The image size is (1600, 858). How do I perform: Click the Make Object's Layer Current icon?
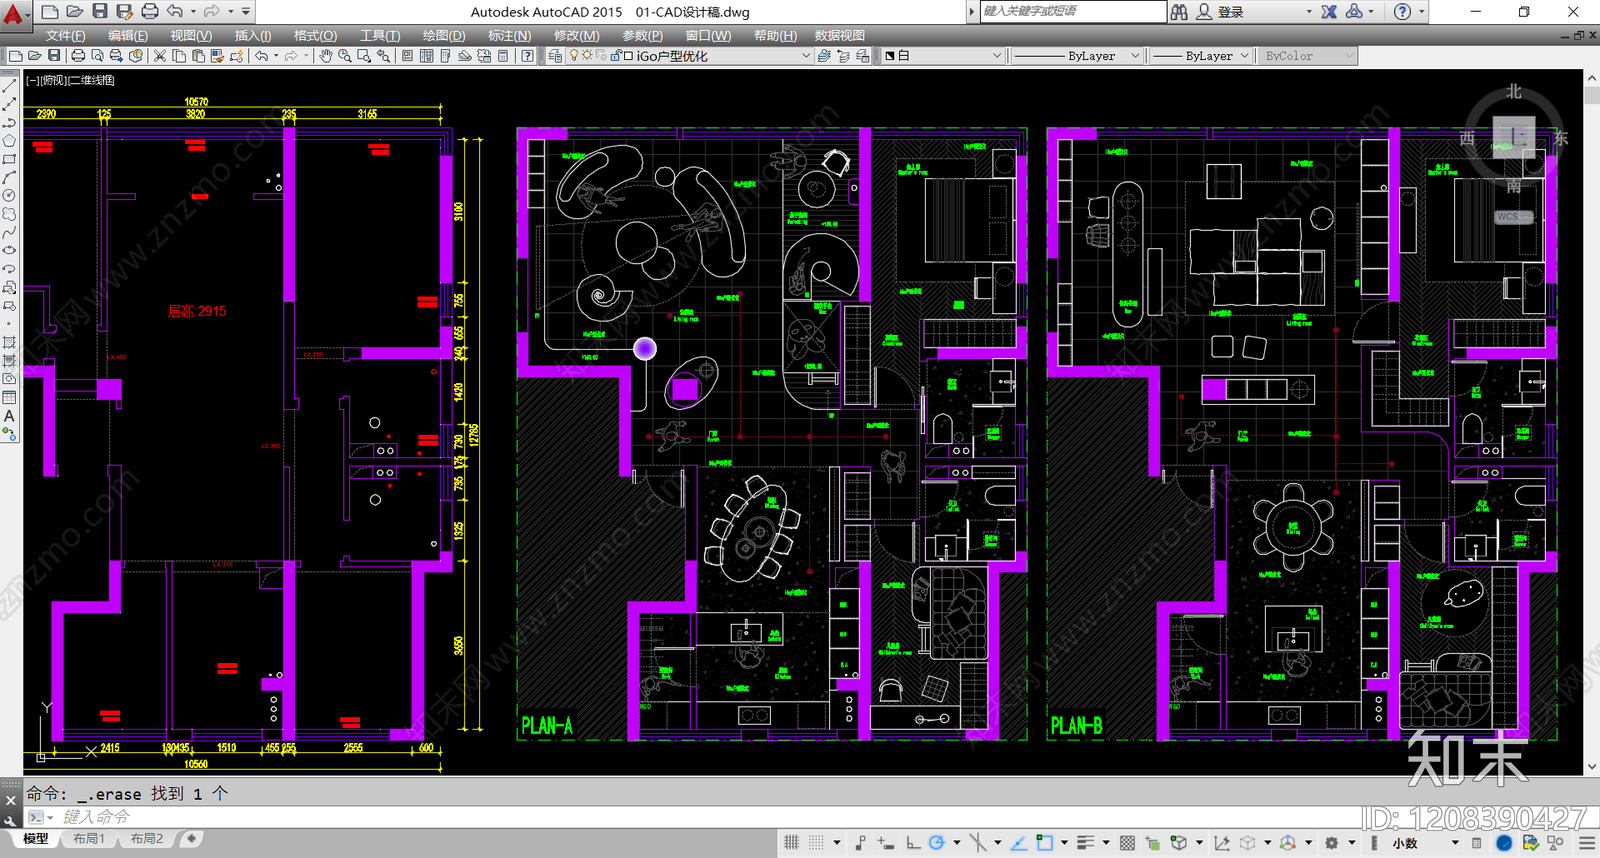pos(824,56)
